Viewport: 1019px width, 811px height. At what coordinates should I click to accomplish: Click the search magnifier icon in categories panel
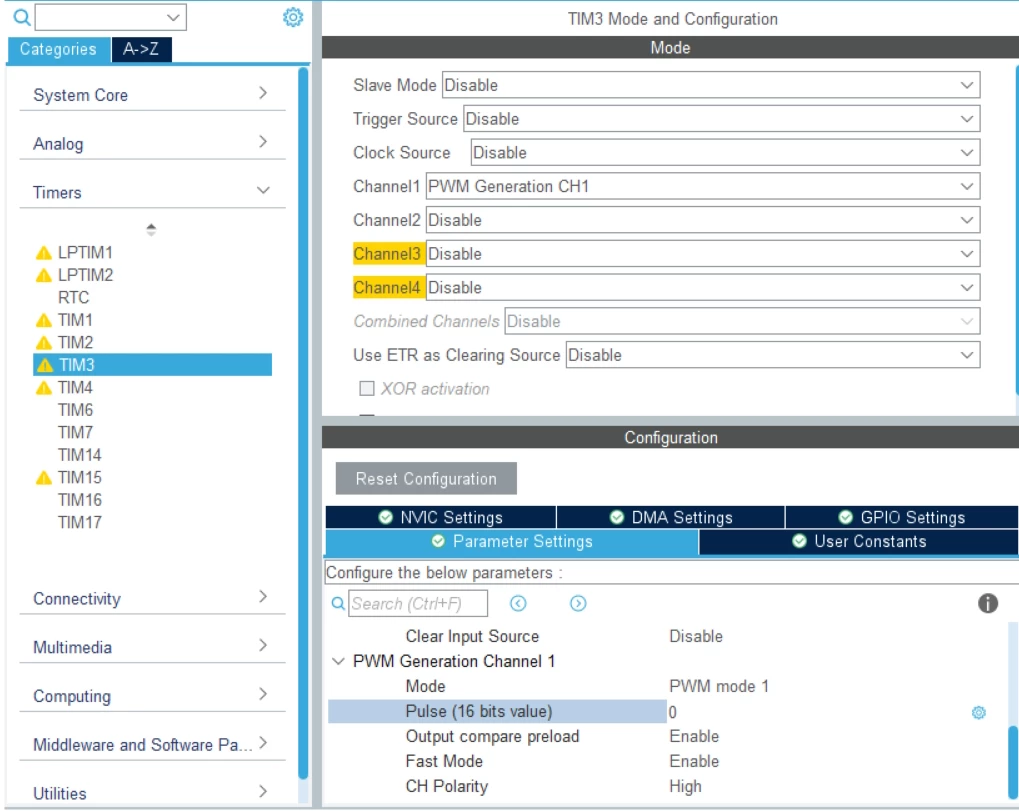coord(21,18)
